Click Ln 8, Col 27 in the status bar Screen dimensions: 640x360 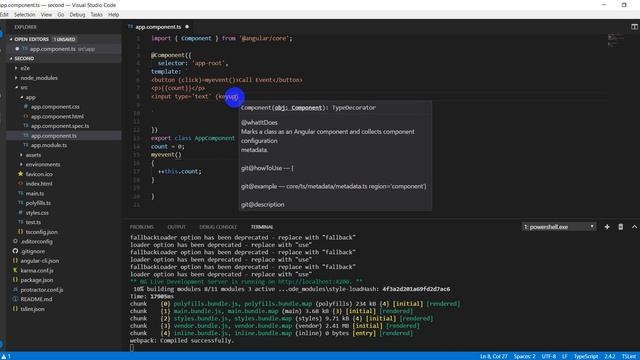pyautogui.click(x=493, y=356)
